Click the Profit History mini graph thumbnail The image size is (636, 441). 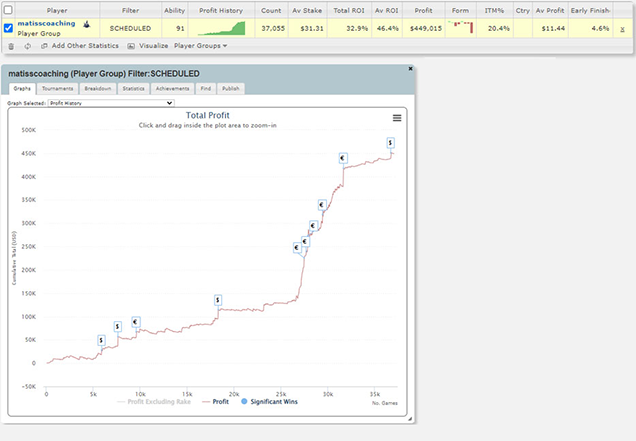(221, 28)
